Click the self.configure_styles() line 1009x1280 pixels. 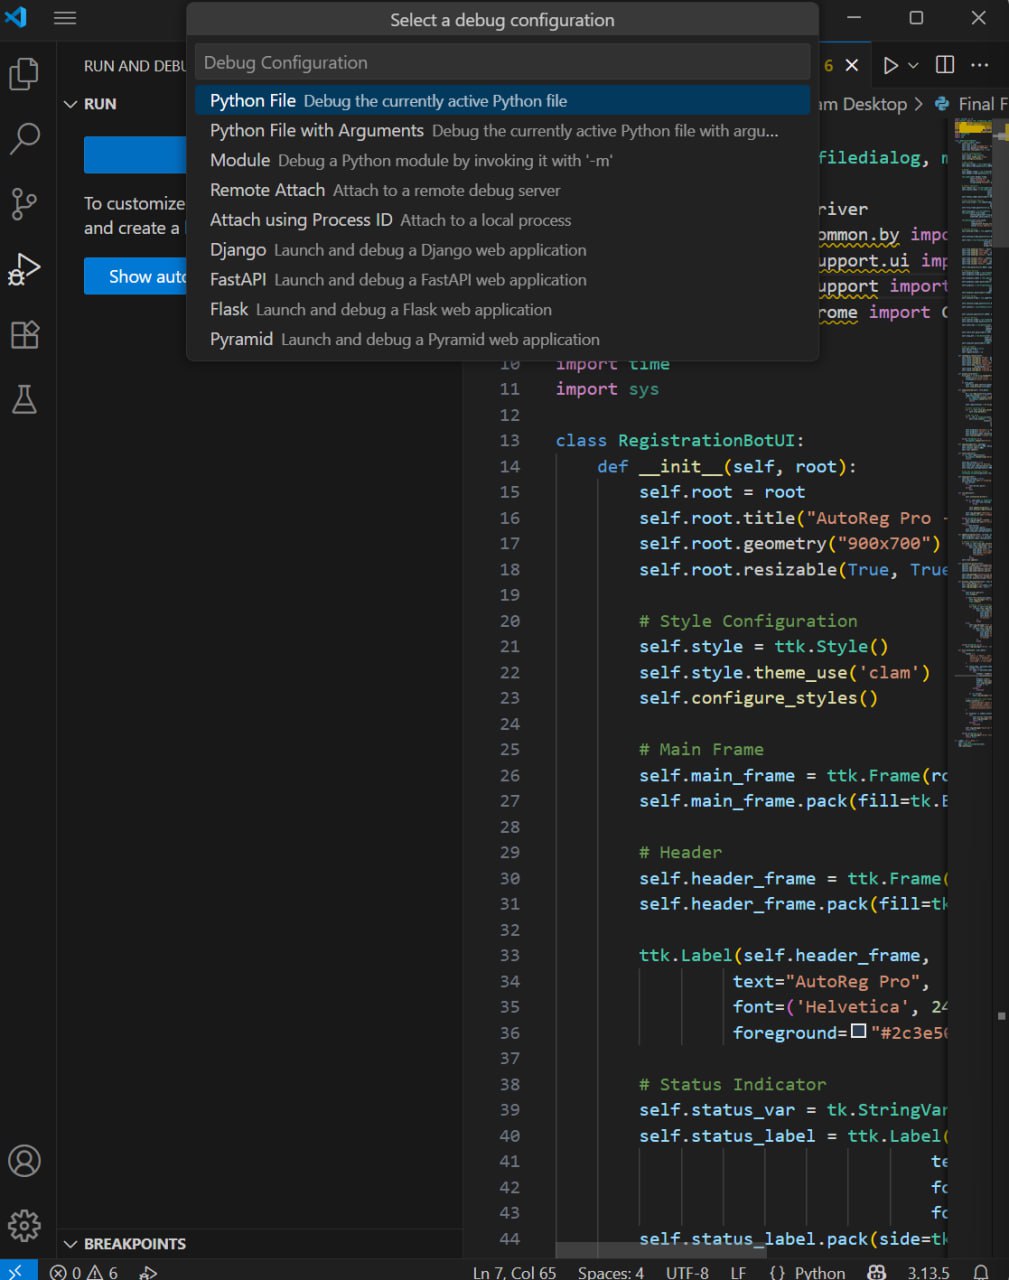tap(759, 698)
